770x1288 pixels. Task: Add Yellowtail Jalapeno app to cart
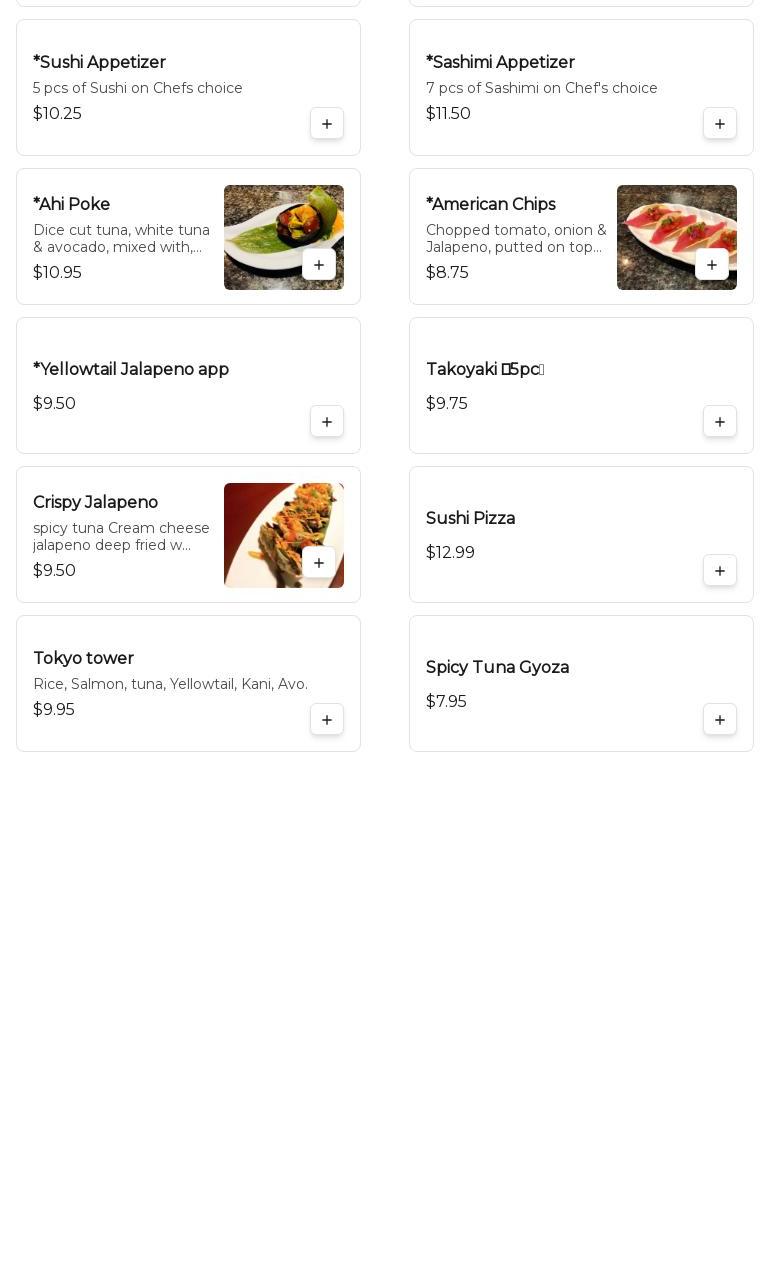point(327,422)
